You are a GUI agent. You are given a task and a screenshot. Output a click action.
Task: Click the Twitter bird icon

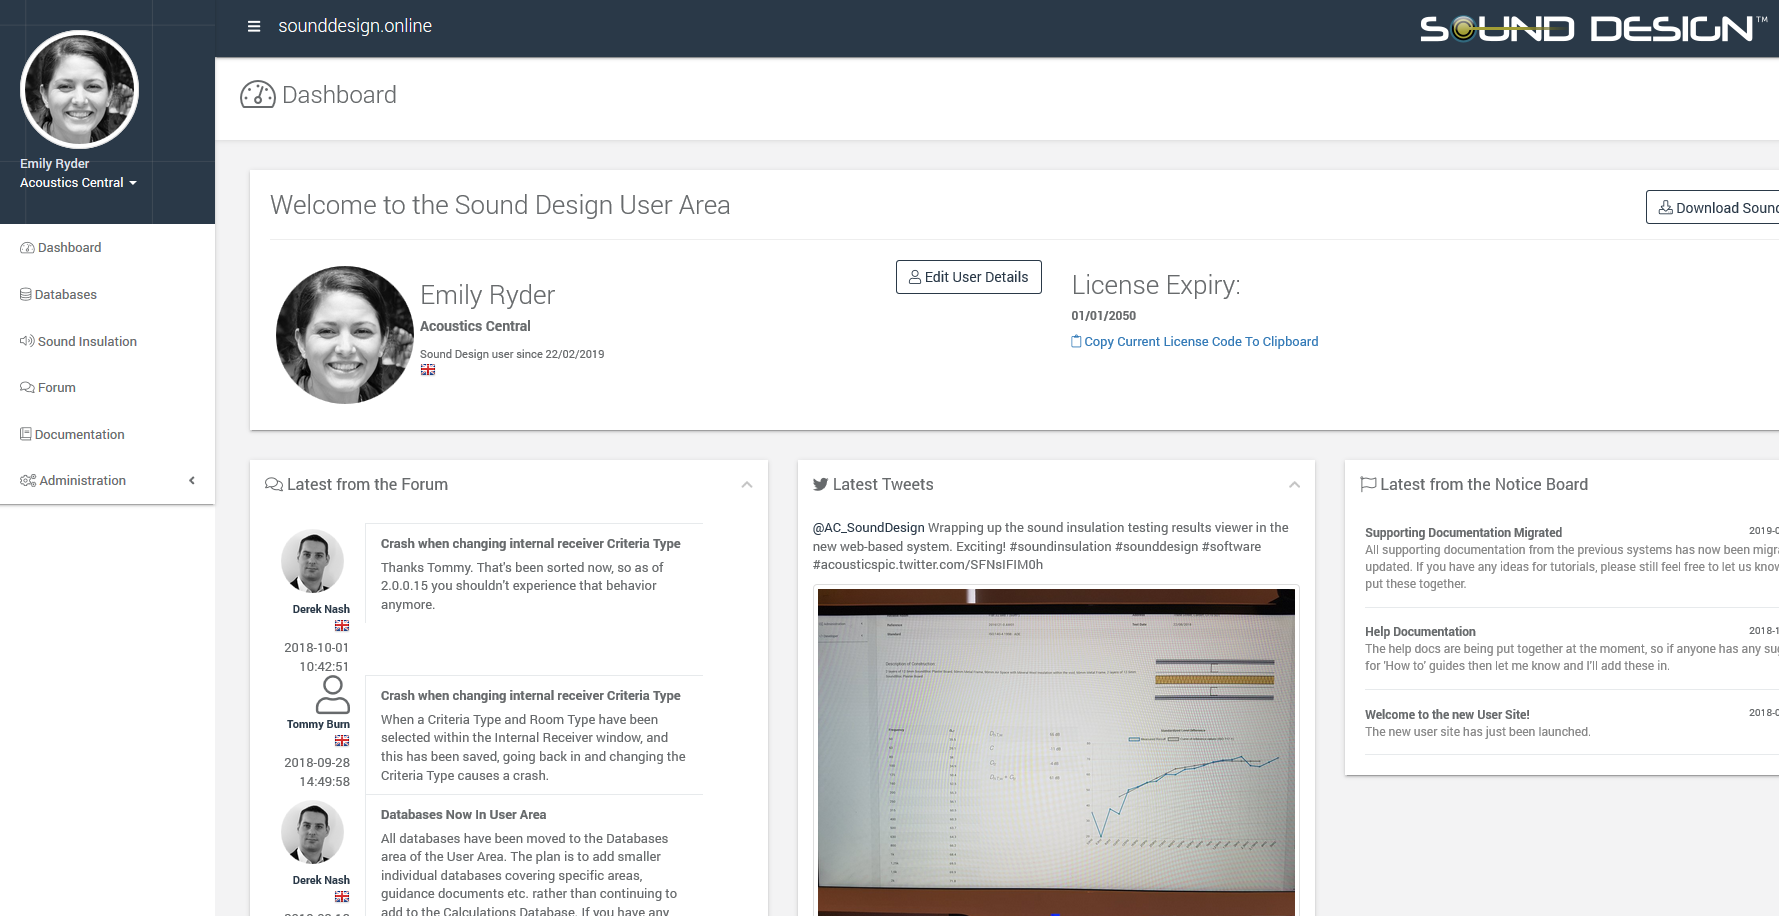click(x=820, y=485)
